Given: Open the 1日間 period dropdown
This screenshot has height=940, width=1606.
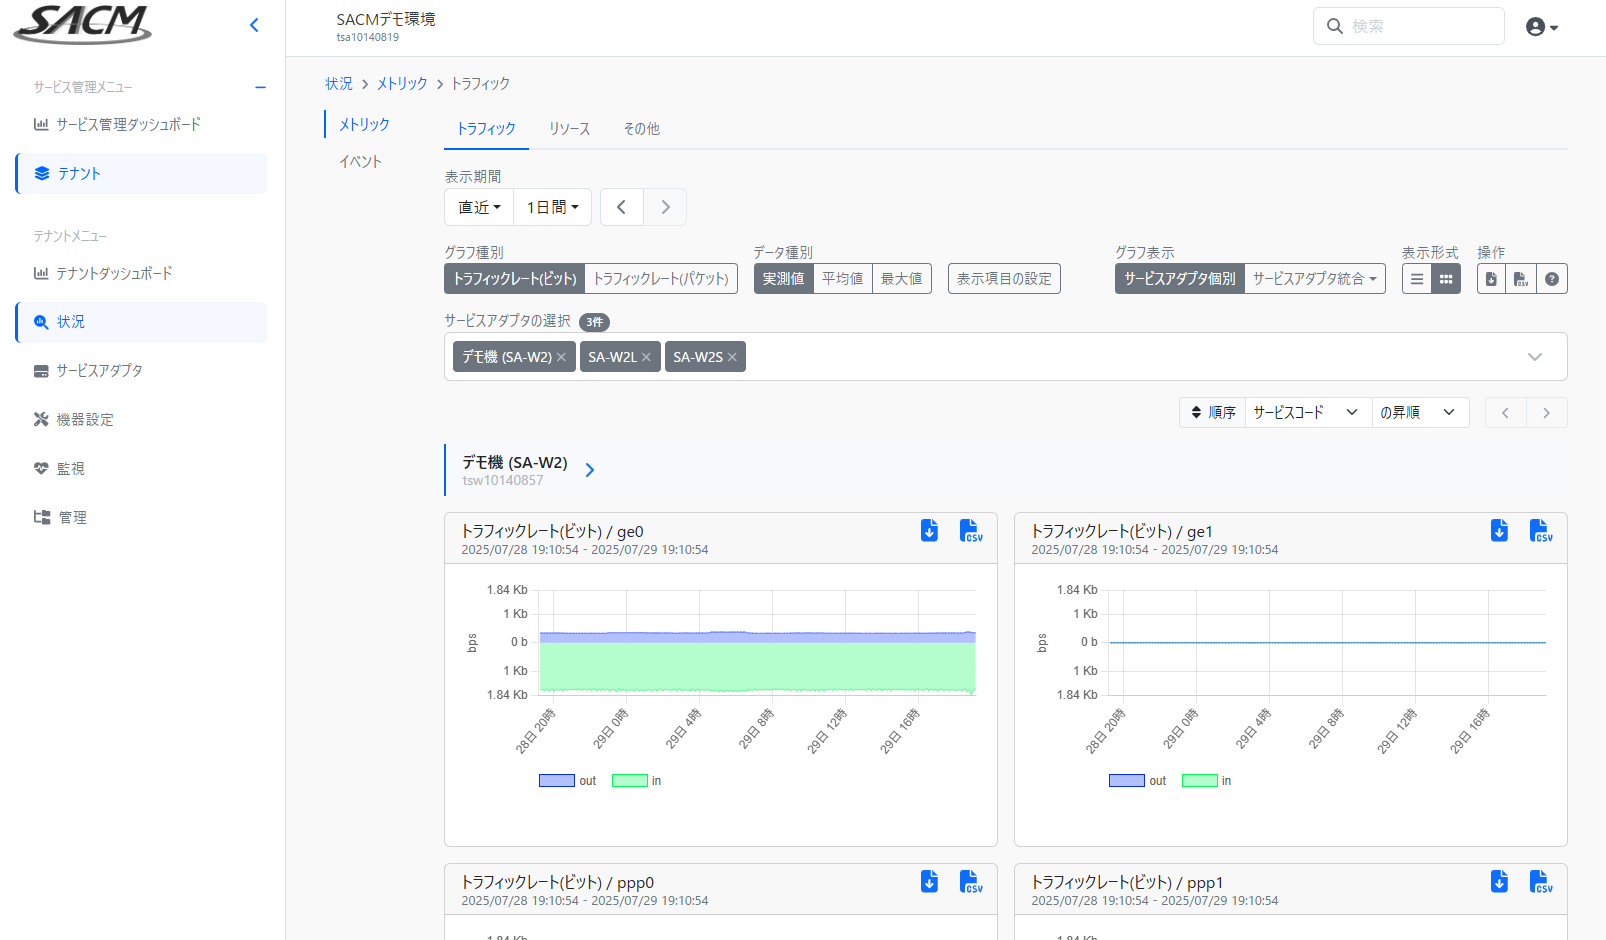Looking at the screenshot, I should click(x=552, y=207).
